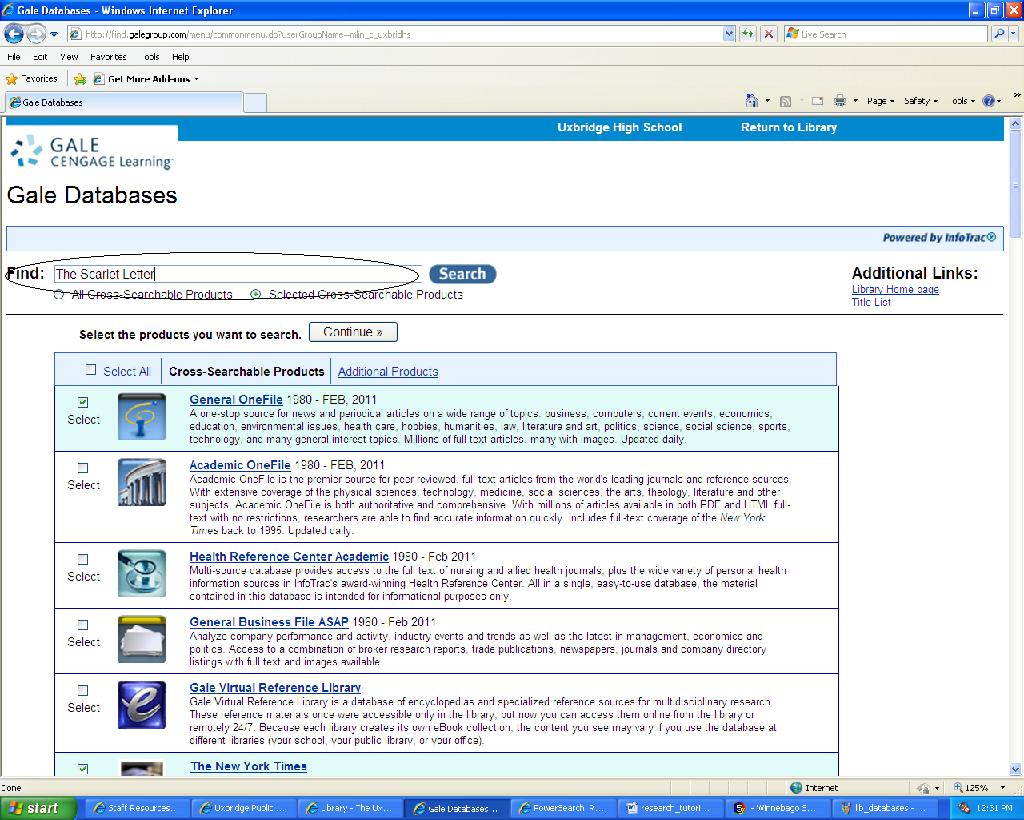Open the Favorites menu
The width and height of the screenshot is (1024, 820).
[108, 57]
